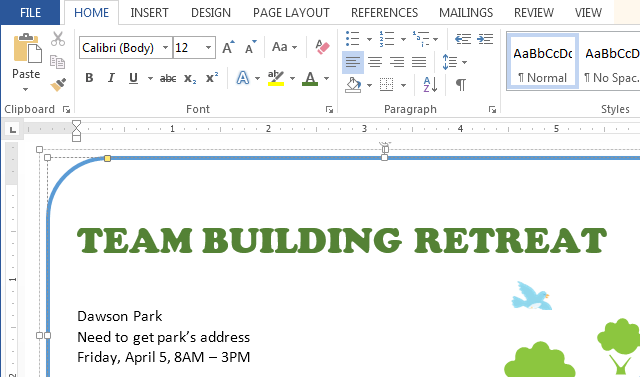
Task: Apply Text Effects with the outlined A
Action: pos(243,78)
